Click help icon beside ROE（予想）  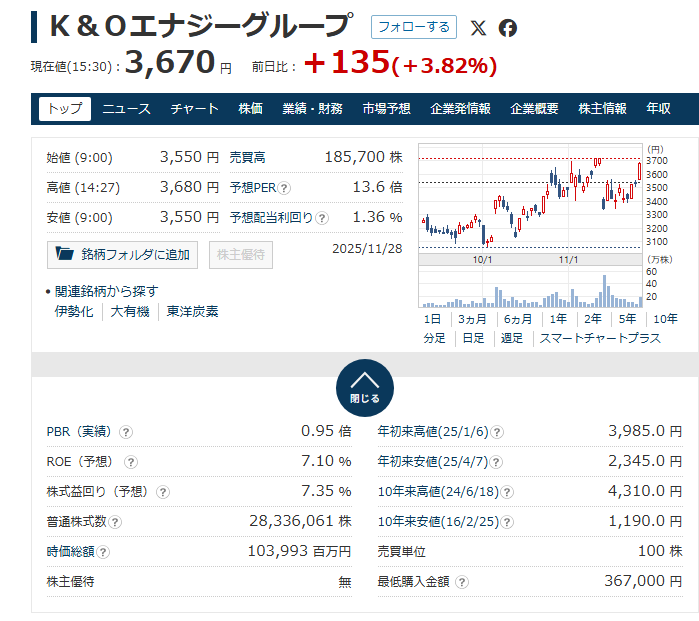click(130, 462)
